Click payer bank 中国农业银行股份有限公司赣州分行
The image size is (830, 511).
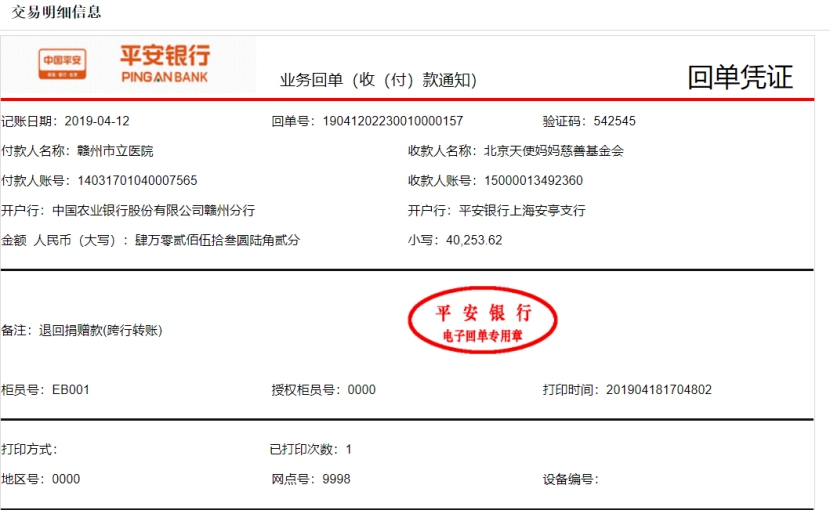pos(154,210)
